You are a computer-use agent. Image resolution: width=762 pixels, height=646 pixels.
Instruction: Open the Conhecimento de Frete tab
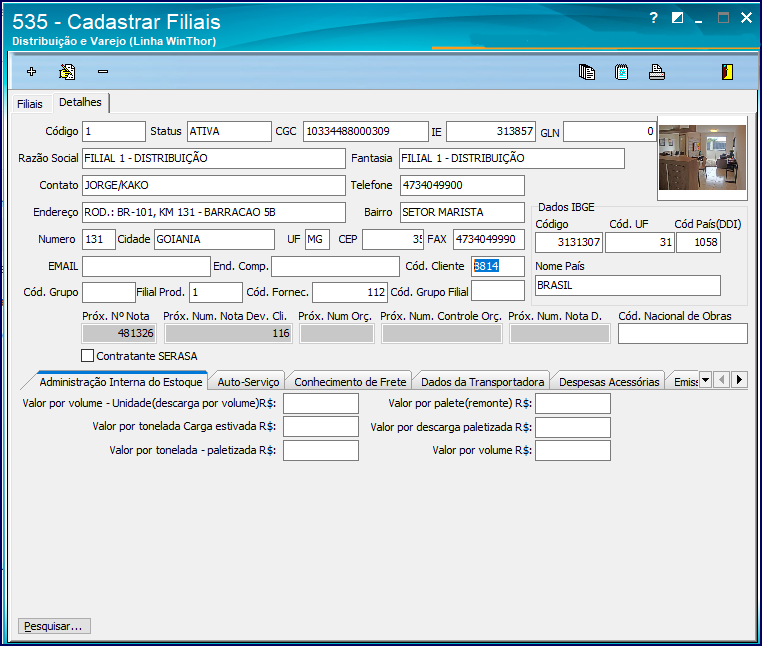pos(350,382)
